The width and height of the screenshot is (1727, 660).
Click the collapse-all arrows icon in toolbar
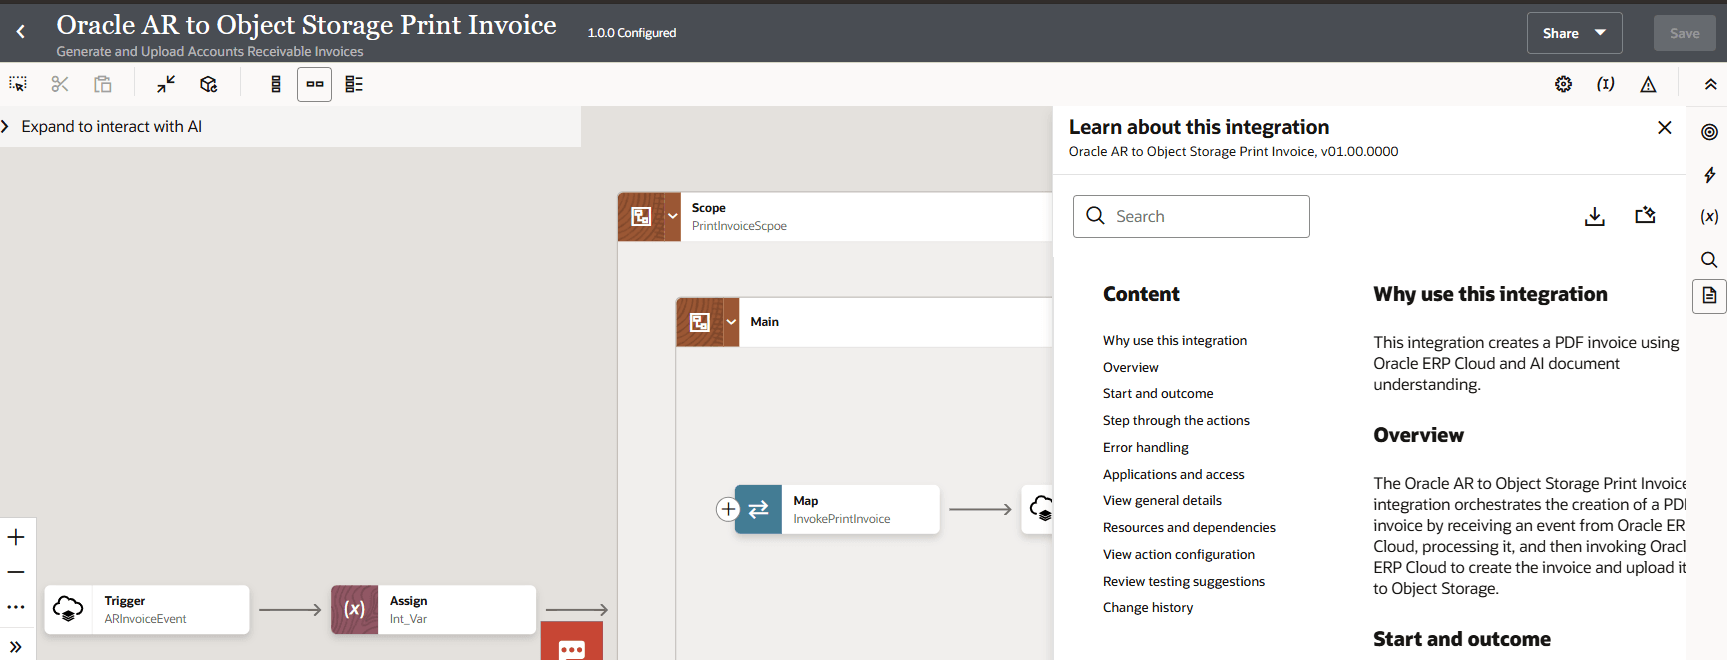(166, 84)
